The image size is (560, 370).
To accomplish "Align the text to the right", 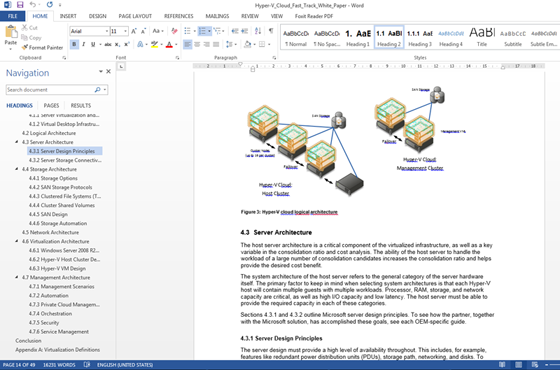I will 206,44.
